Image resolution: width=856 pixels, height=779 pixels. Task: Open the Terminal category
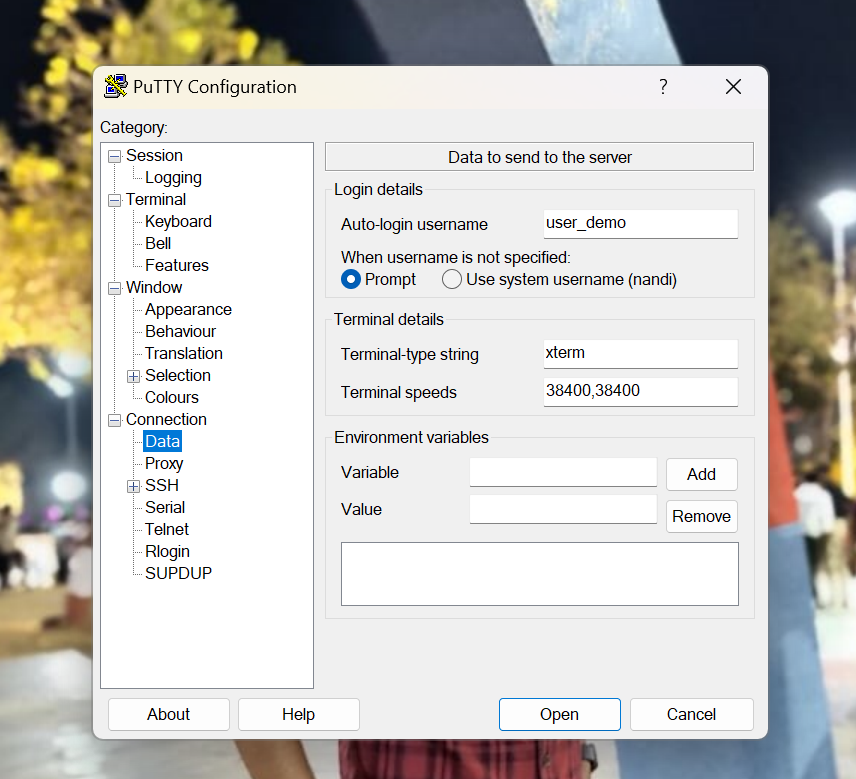(156, 199)
